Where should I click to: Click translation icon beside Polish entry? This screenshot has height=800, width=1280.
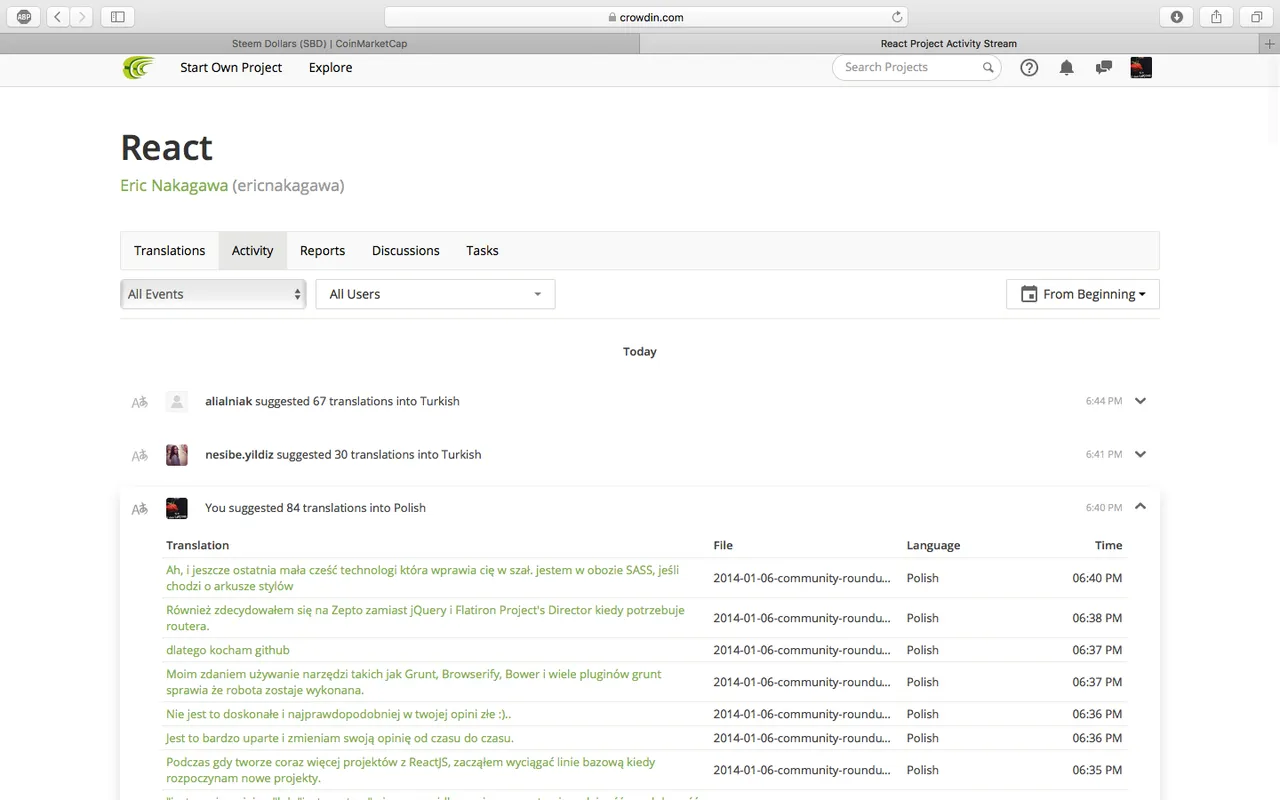coord(140,509)
